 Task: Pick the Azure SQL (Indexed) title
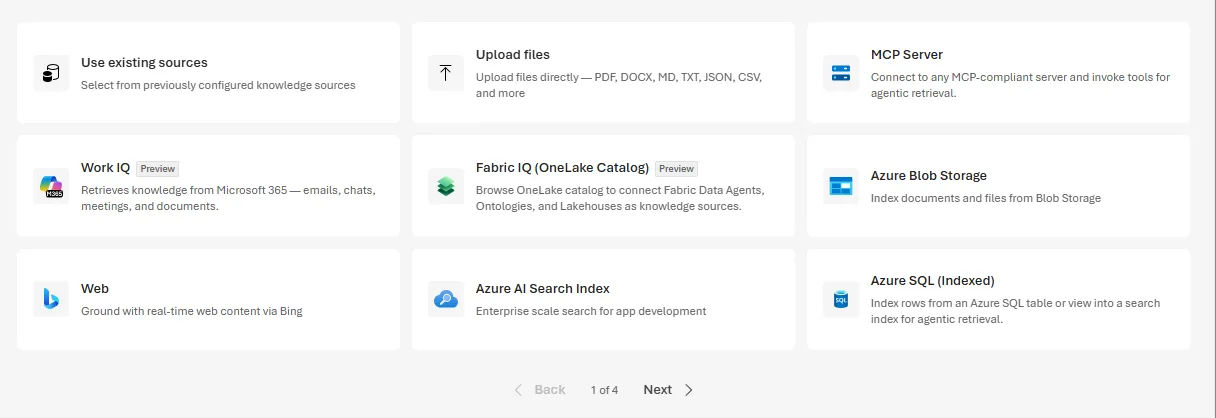pyautogui.click(x=933, y=280)
